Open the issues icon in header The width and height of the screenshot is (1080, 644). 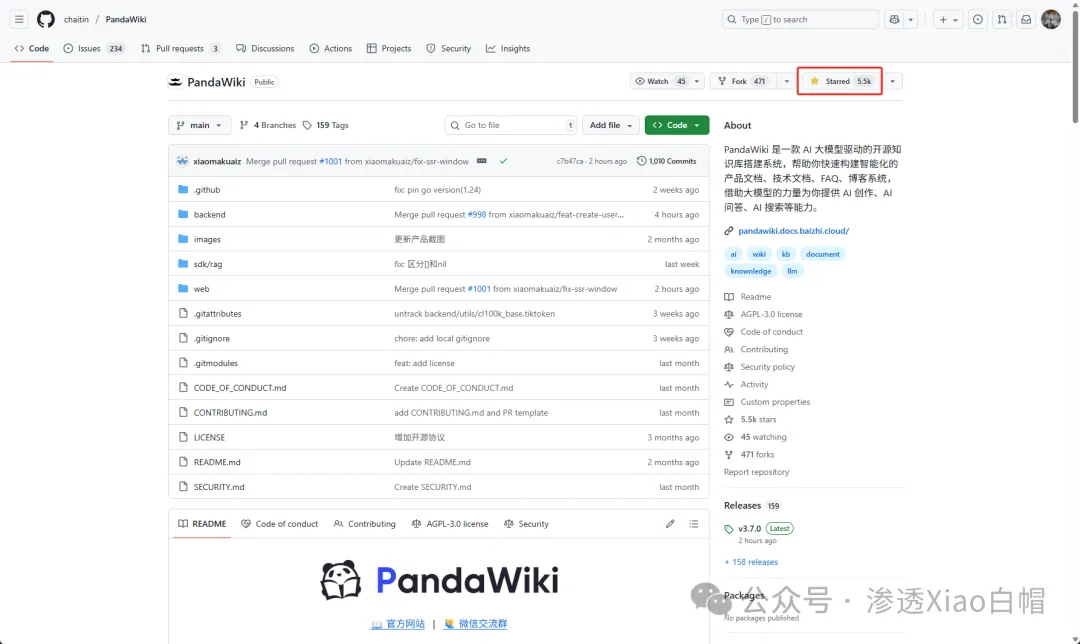pos(977,19)
